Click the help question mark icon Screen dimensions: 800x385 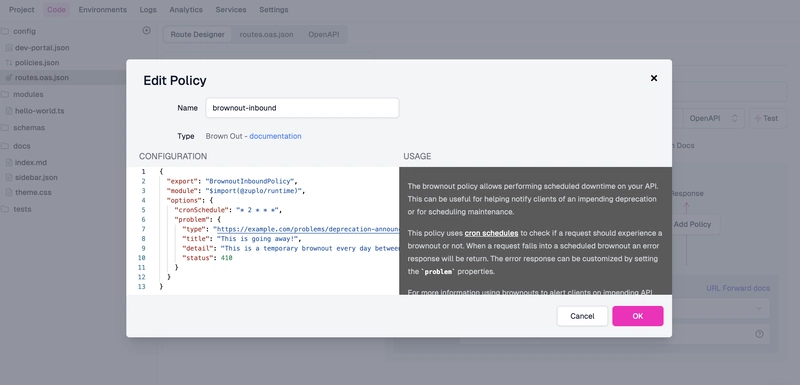(x=759, y=334)
